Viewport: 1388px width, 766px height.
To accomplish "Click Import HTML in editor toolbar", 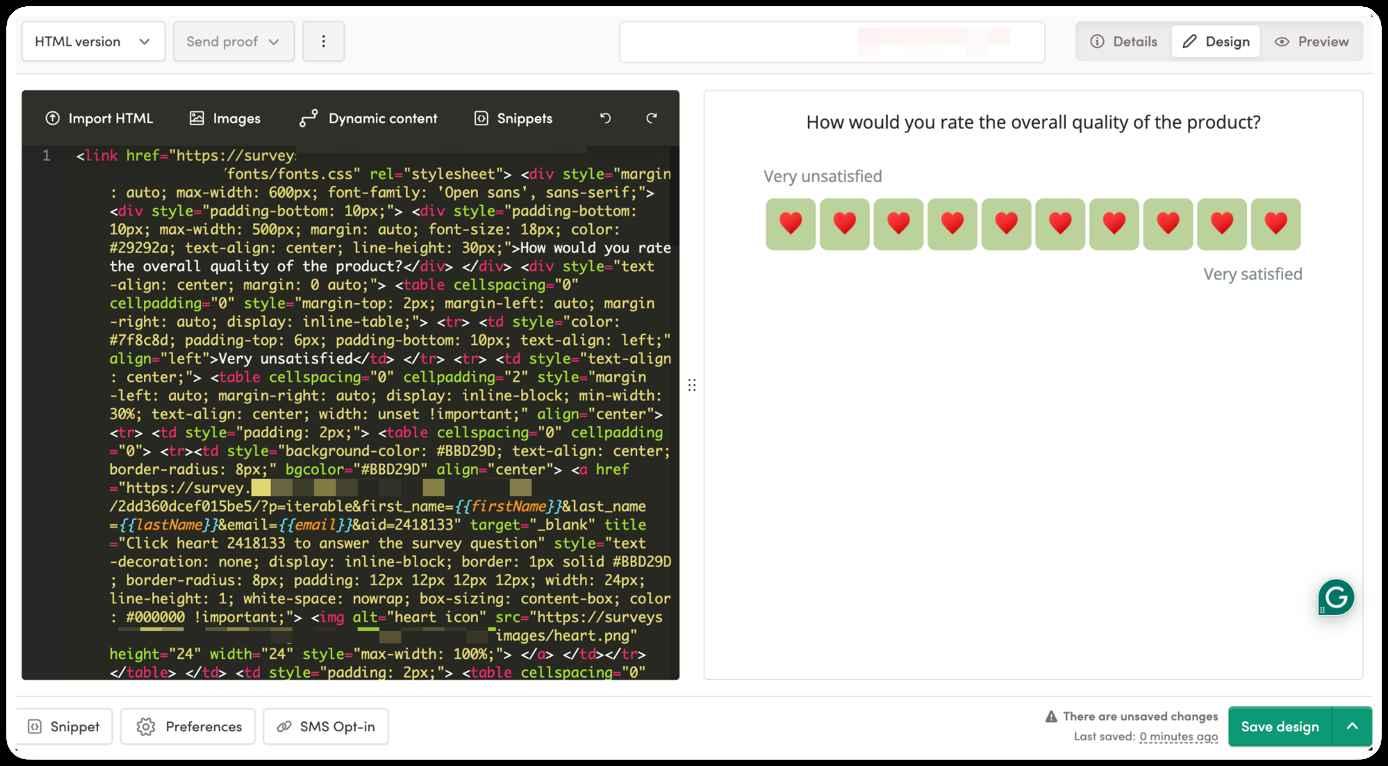I will pos(99,118).
